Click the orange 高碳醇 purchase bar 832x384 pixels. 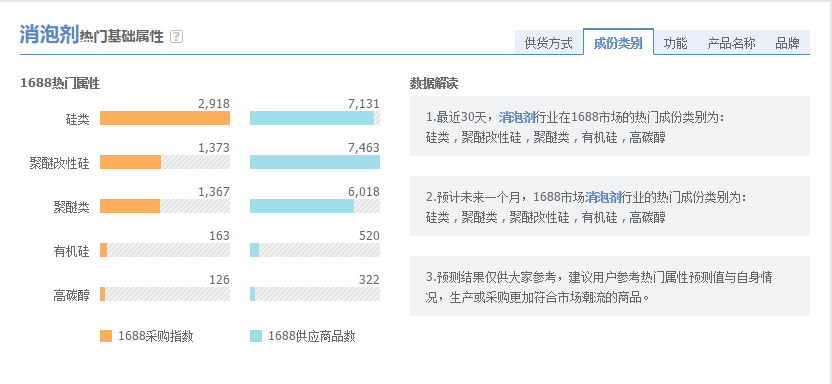click(103, 294)
